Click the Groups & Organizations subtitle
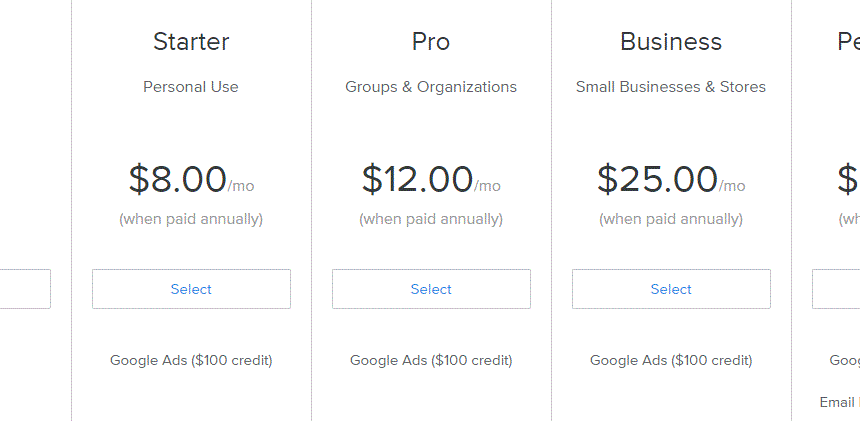The width and height of the screenshot is (860, 421). (431, 87)
